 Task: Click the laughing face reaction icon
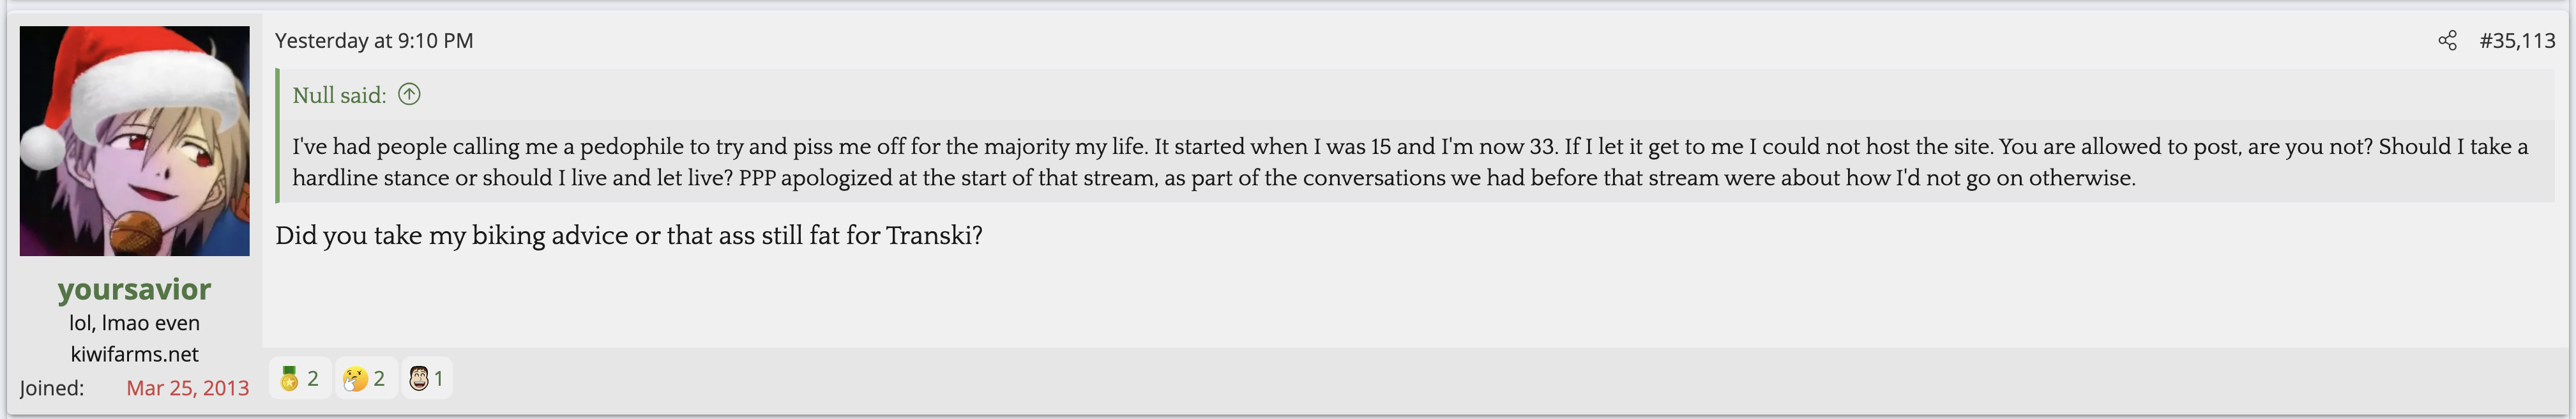pos(419,379)
